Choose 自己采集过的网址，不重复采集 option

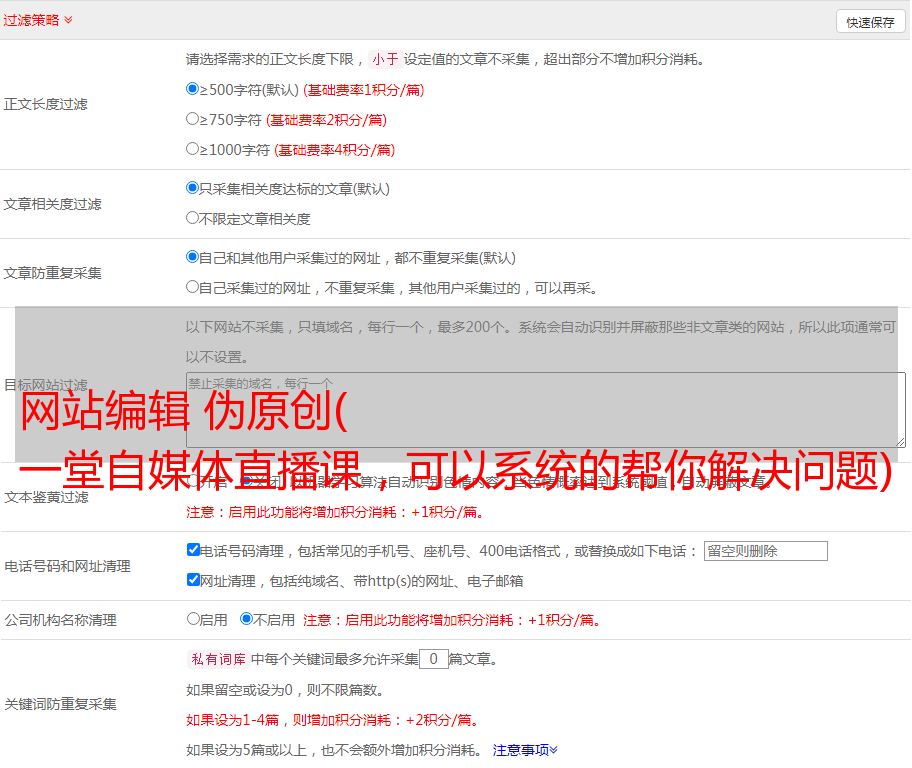click(x=193, y=287)
